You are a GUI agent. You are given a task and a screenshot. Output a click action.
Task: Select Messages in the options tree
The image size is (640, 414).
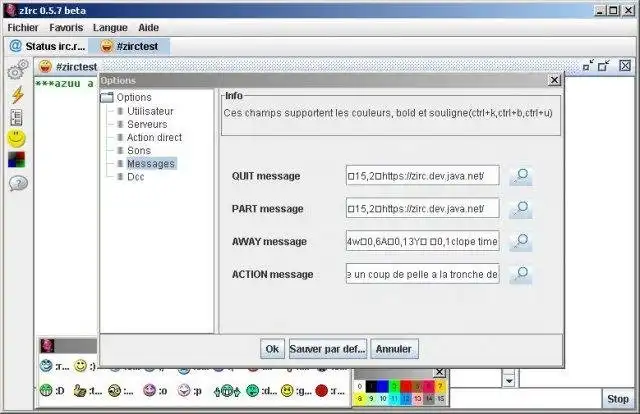tap(147, 164)
